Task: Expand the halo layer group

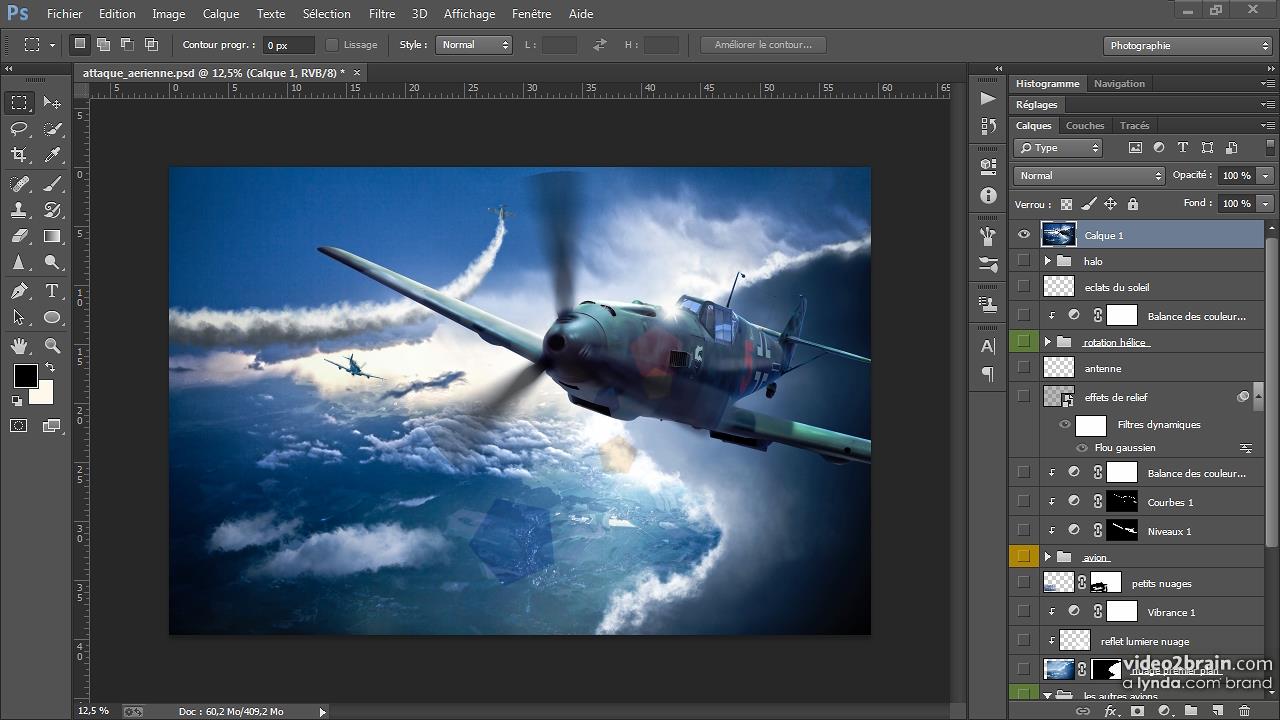Action: (x=1047, y=261)
